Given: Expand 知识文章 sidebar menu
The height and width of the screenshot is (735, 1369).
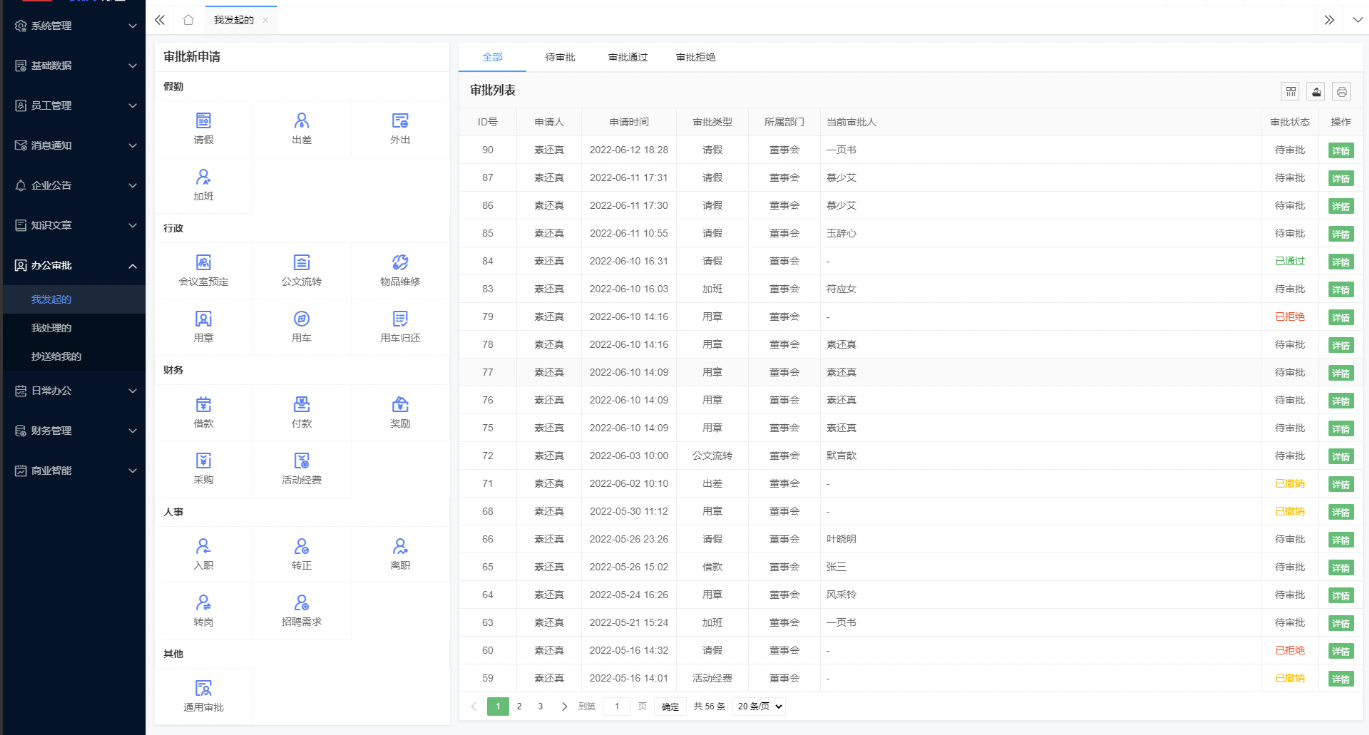Looking at the screenshot, I should [72, 226].
